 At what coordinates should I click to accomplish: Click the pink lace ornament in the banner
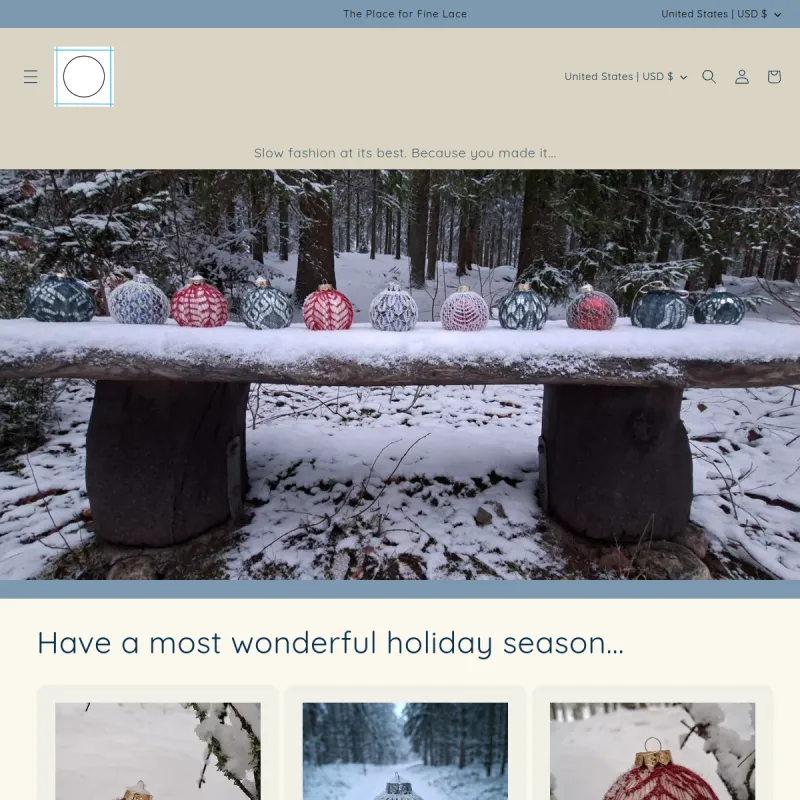click(x=464, y=308)
